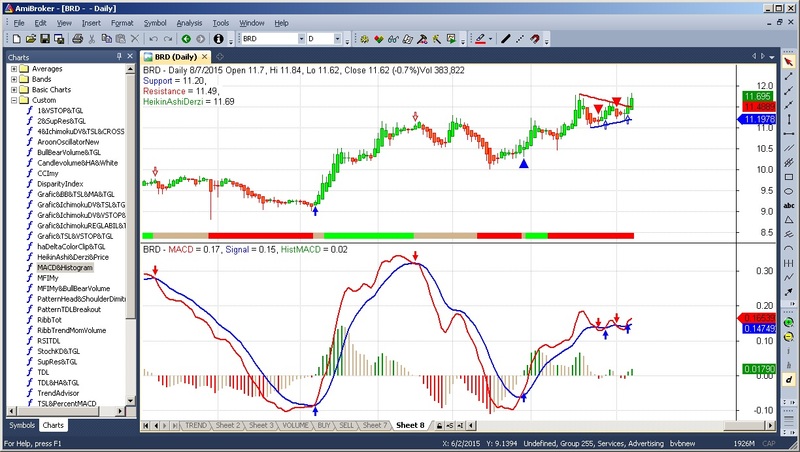Image resolution: width=800 pixels, height=452 pixels.
Task: Select AroonOscillatorNew formula
Action: 68,142
